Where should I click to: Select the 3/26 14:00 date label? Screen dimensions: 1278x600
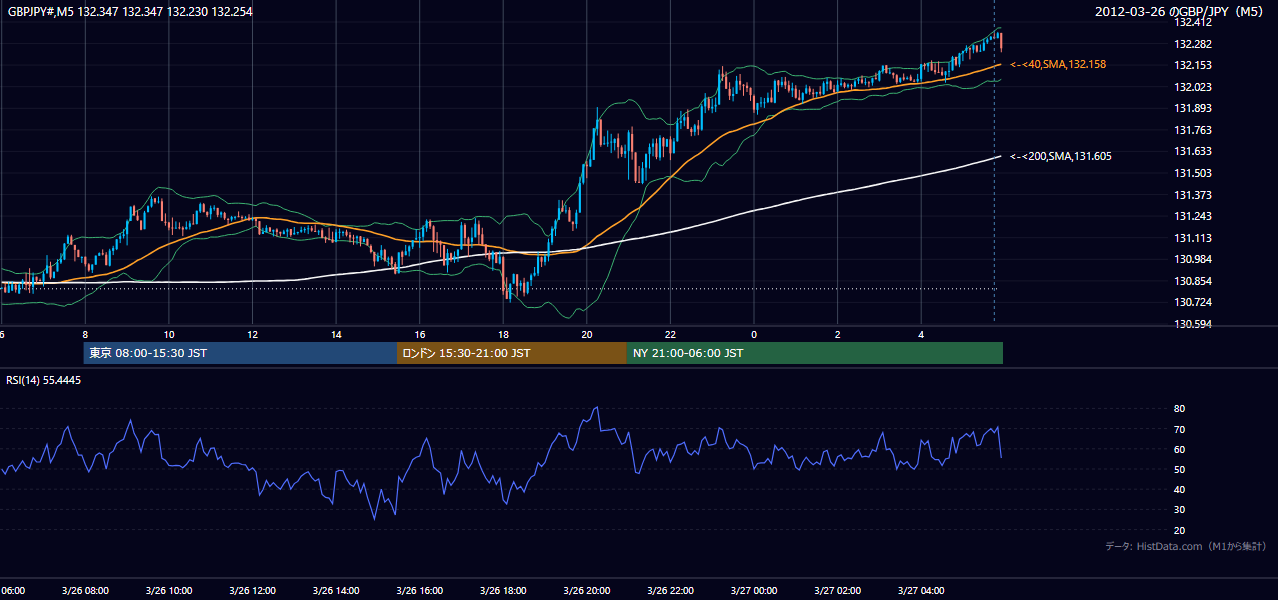point(336,591)
